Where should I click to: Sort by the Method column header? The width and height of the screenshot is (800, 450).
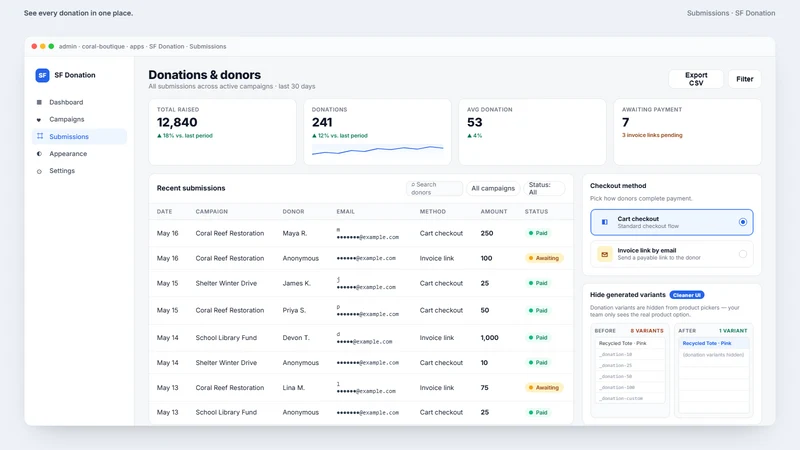(433, 211)
